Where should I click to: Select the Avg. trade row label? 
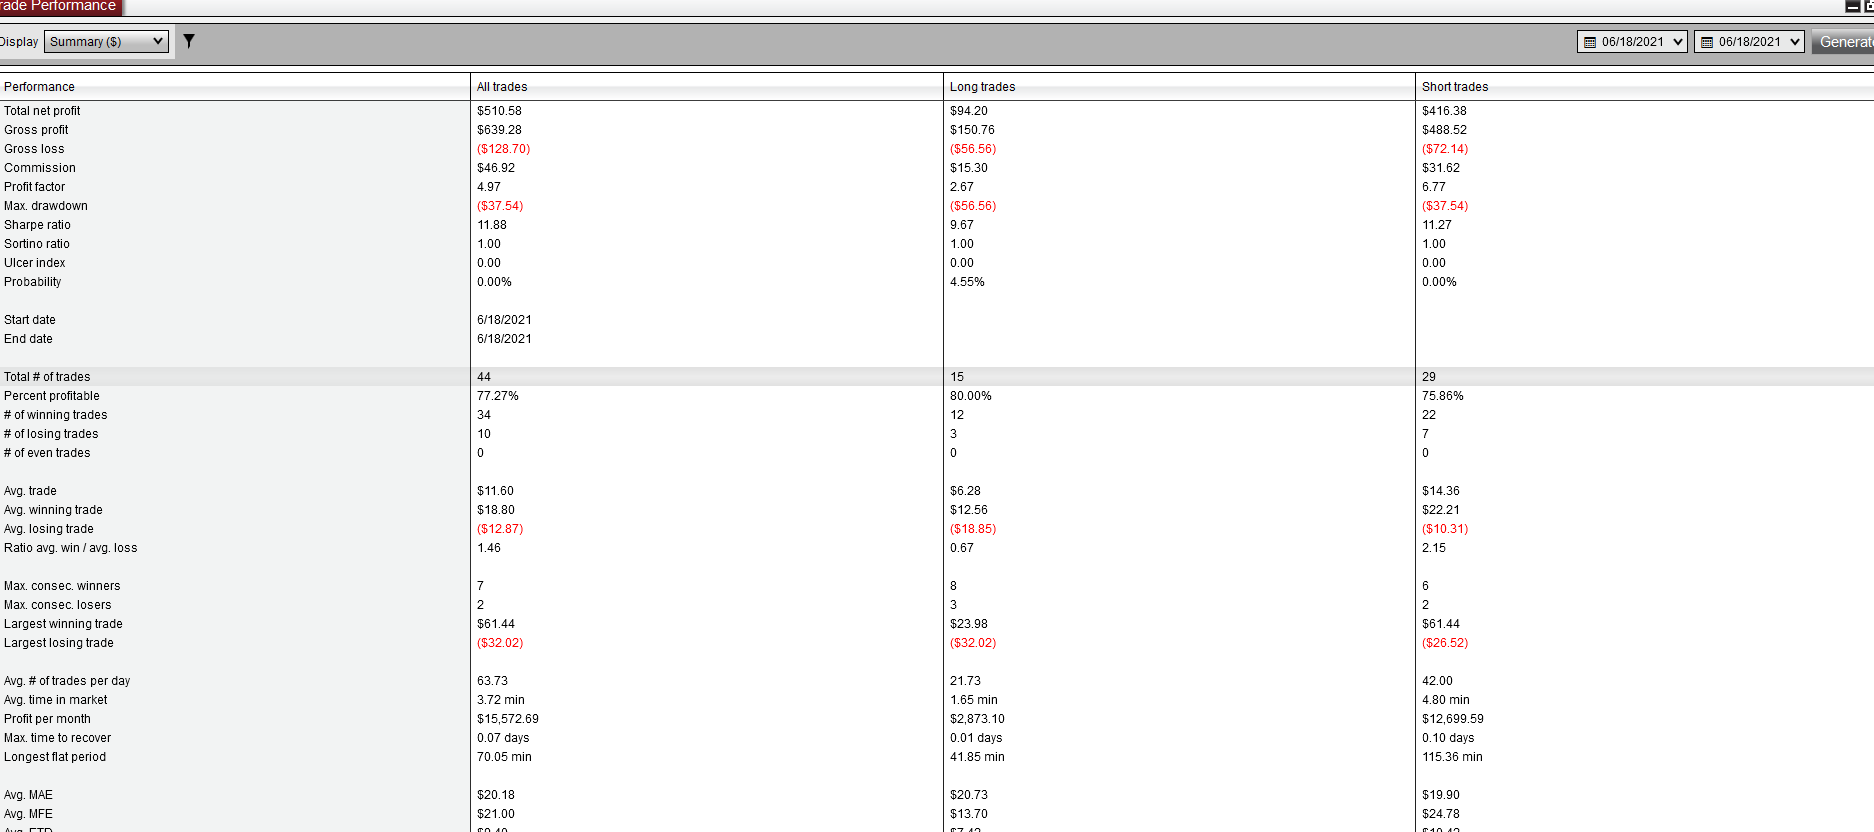tap(30, 491)
